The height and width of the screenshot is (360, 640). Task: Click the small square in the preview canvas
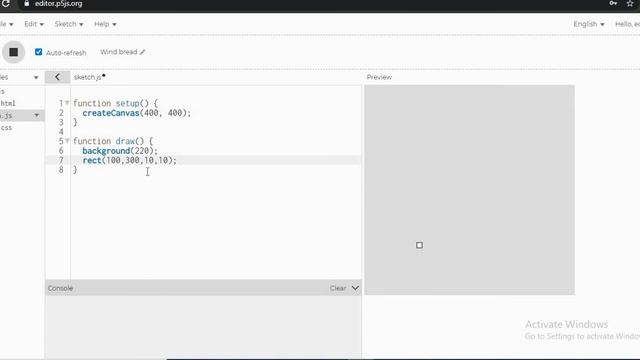tap(419, 245)
